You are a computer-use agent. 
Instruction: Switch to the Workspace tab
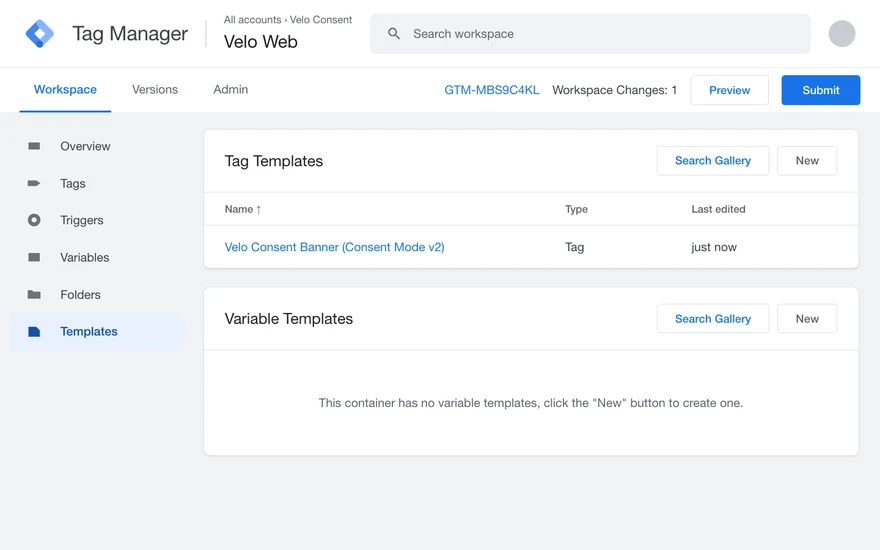point(65,89)
